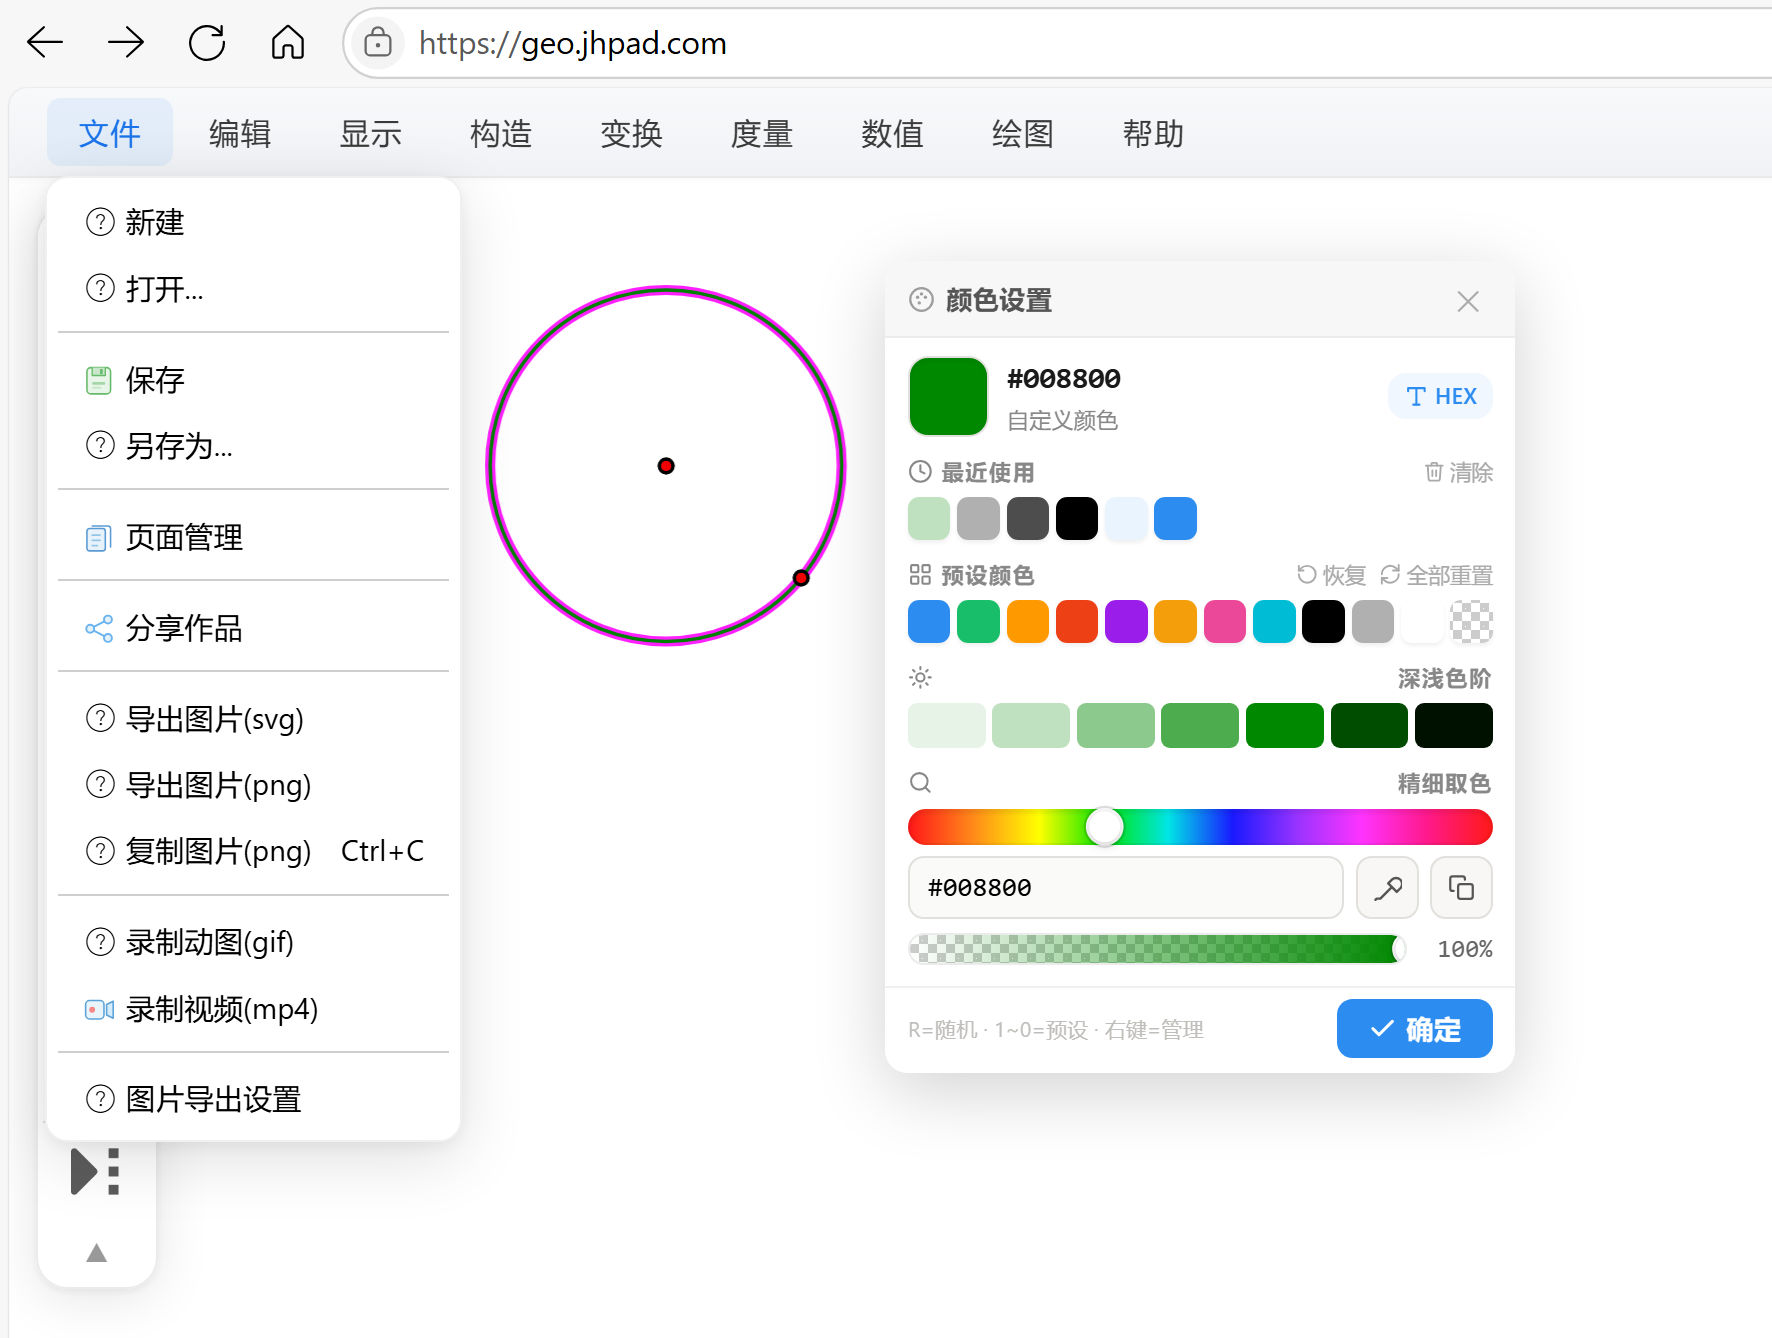Select 保存 in the file menu
This screenshot has width=1772, height=1338.
click(254, 380)
